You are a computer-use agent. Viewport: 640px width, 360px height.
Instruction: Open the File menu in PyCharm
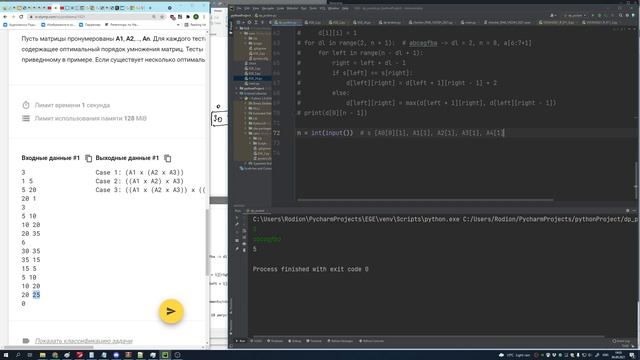tap(239, 8)
